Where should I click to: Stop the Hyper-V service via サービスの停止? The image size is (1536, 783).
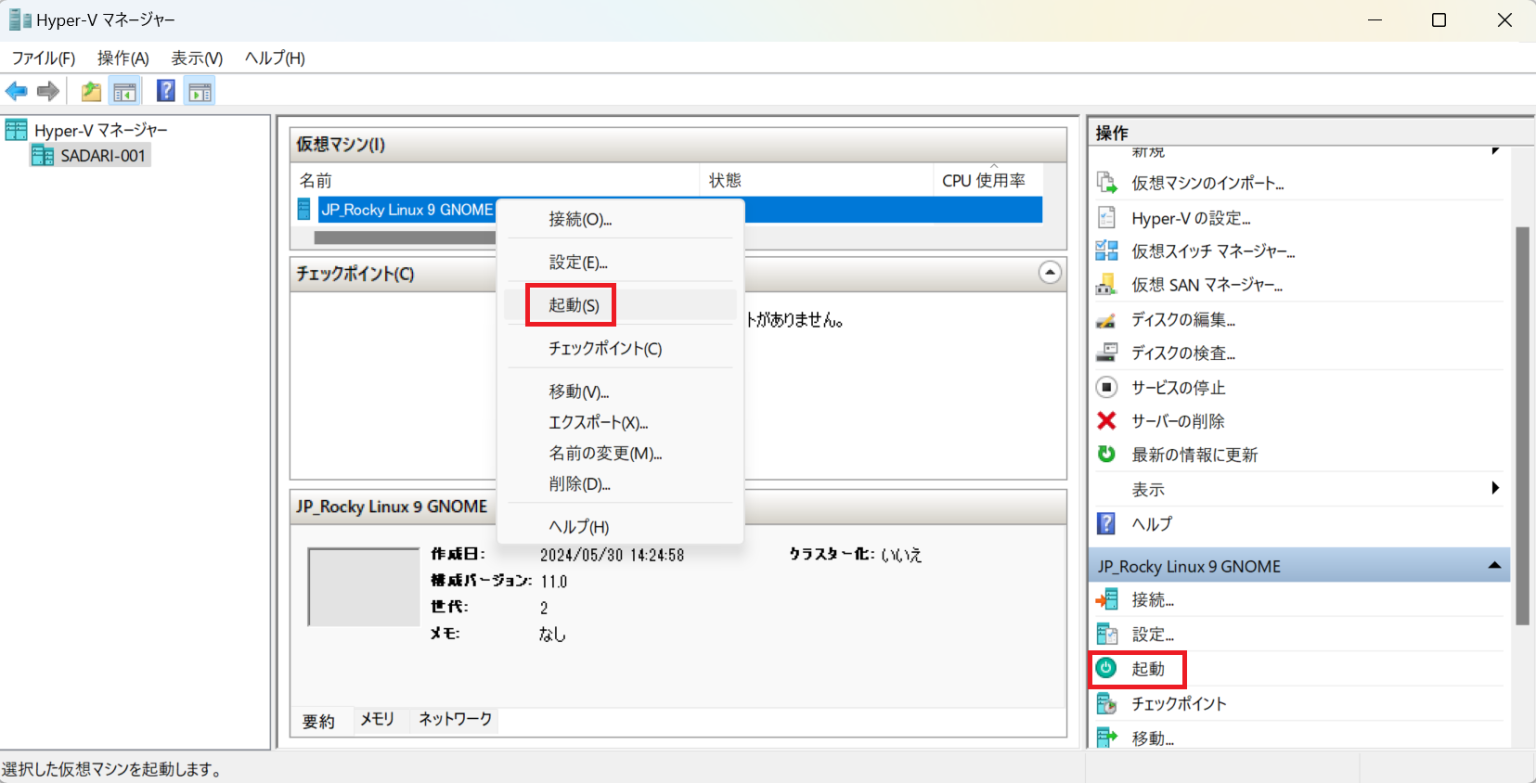(x=1188, y=387)
